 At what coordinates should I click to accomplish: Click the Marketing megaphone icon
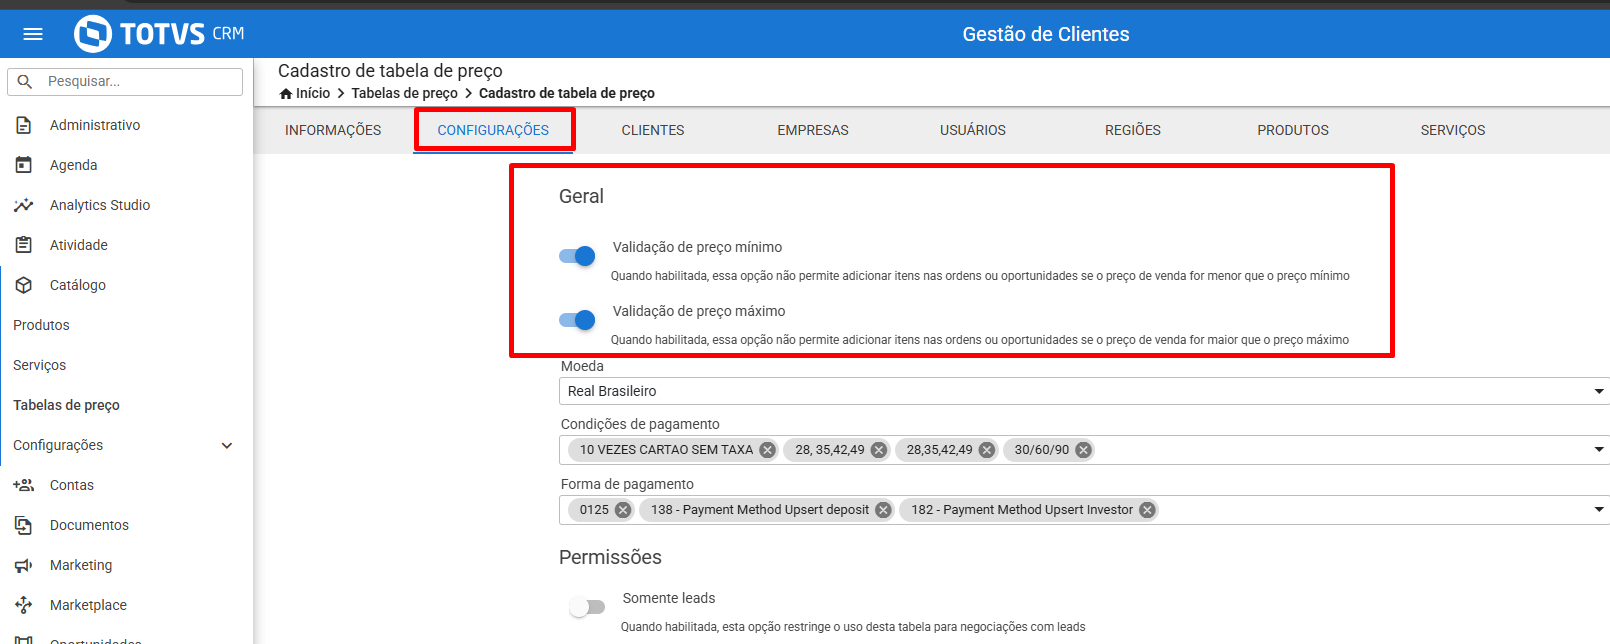coord(24,565)
